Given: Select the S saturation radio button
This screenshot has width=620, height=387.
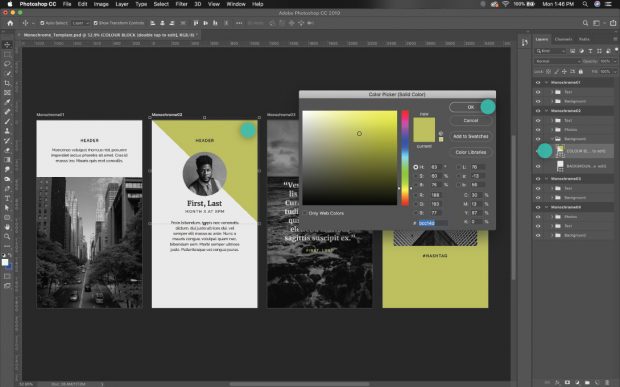Looking at the screenshot, I should click(x=416, y=176).
